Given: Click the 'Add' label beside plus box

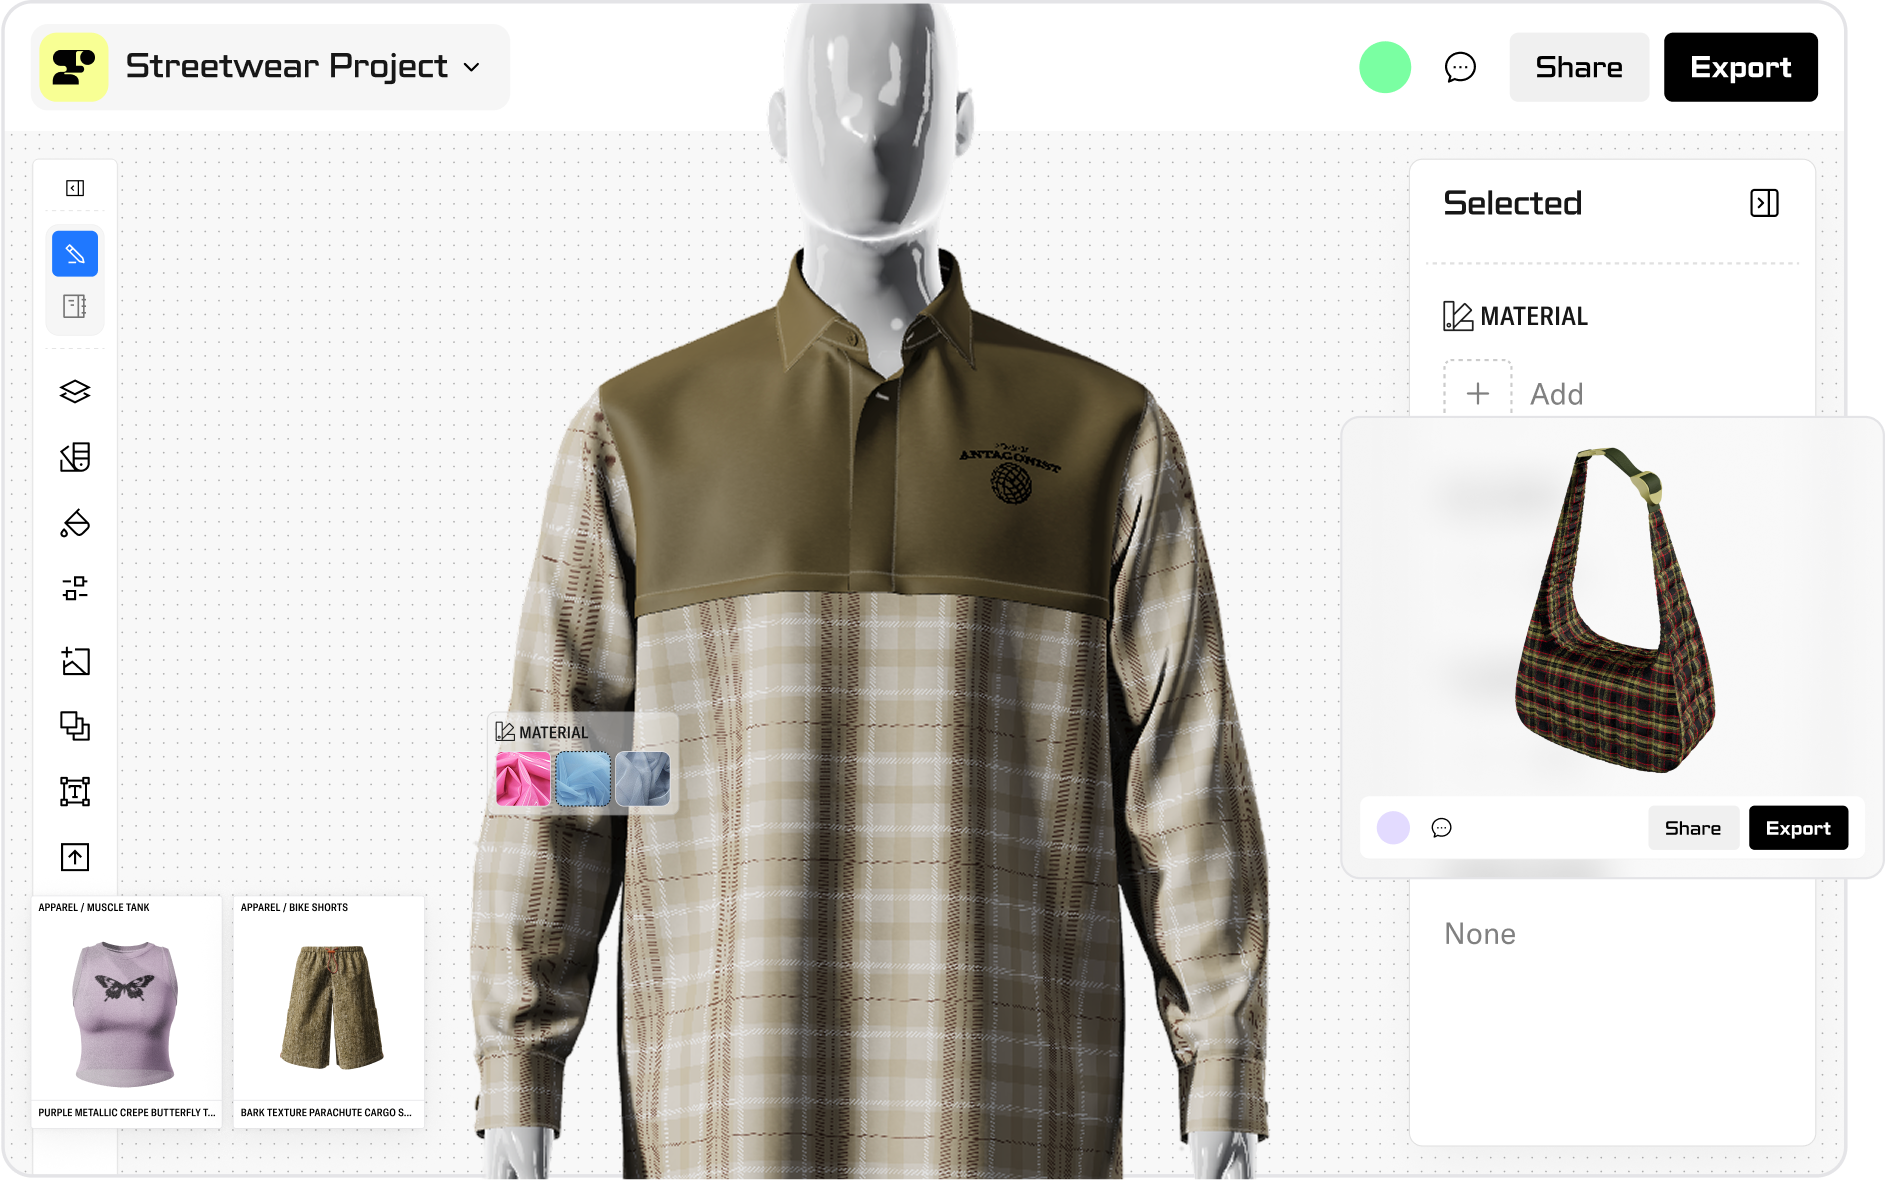Looking at the screenshot, I should (x=1557, y=394).
